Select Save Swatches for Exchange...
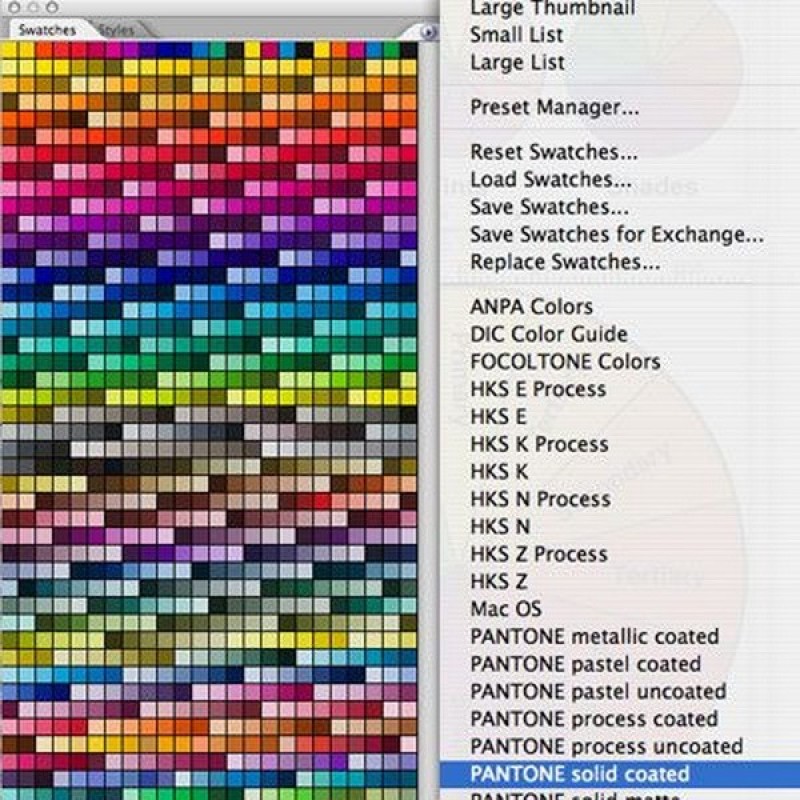Image resolution: width=800 pixels, height=800 pixels. 617,235
